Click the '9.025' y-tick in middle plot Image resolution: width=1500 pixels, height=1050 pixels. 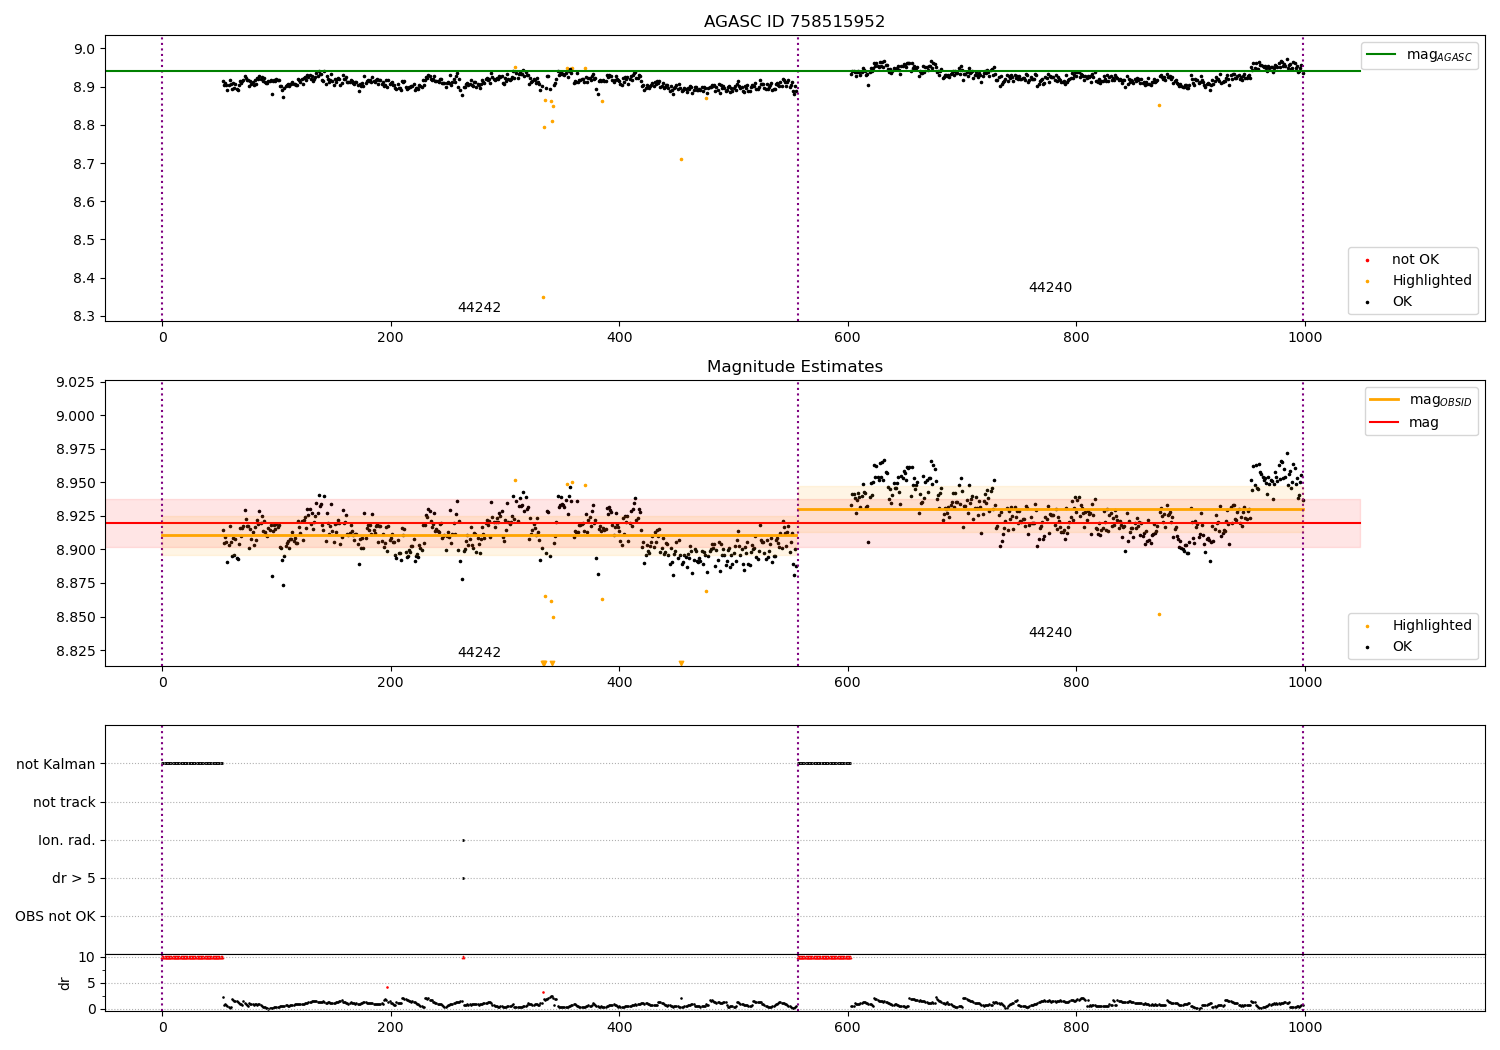(x=76, y=382)
